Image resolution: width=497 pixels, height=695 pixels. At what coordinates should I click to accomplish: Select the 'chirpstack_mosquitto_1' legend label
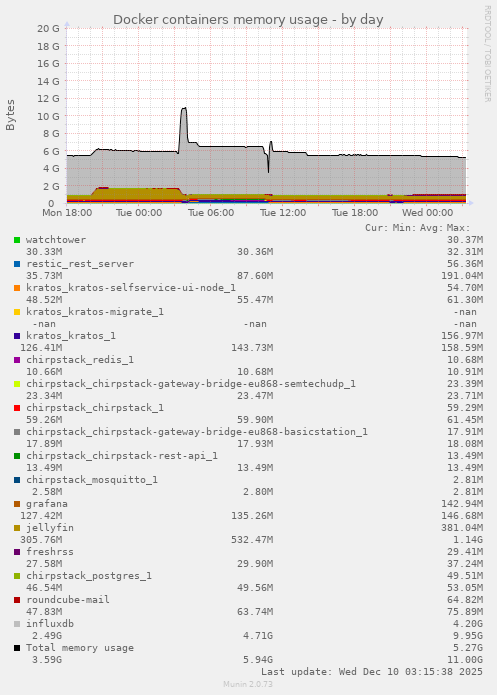(92, 479)
